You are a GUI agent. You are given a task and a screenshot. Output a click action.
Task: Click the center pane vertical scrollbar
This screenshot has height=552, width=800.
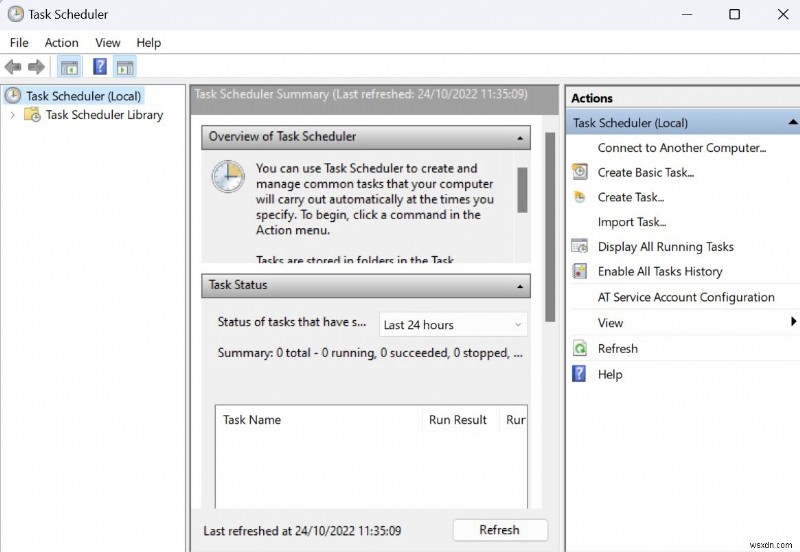(x=549, y=227)
